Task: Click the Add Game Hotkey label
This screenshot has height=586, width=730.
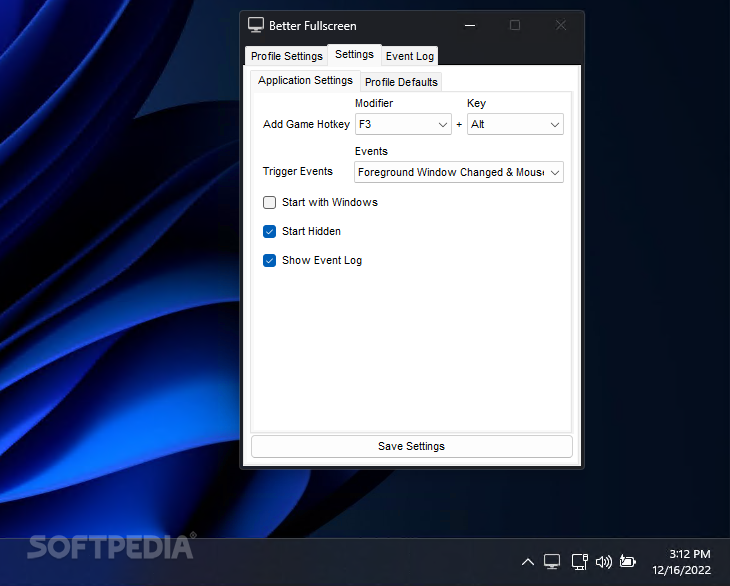Action: click(x=306, y=124)
